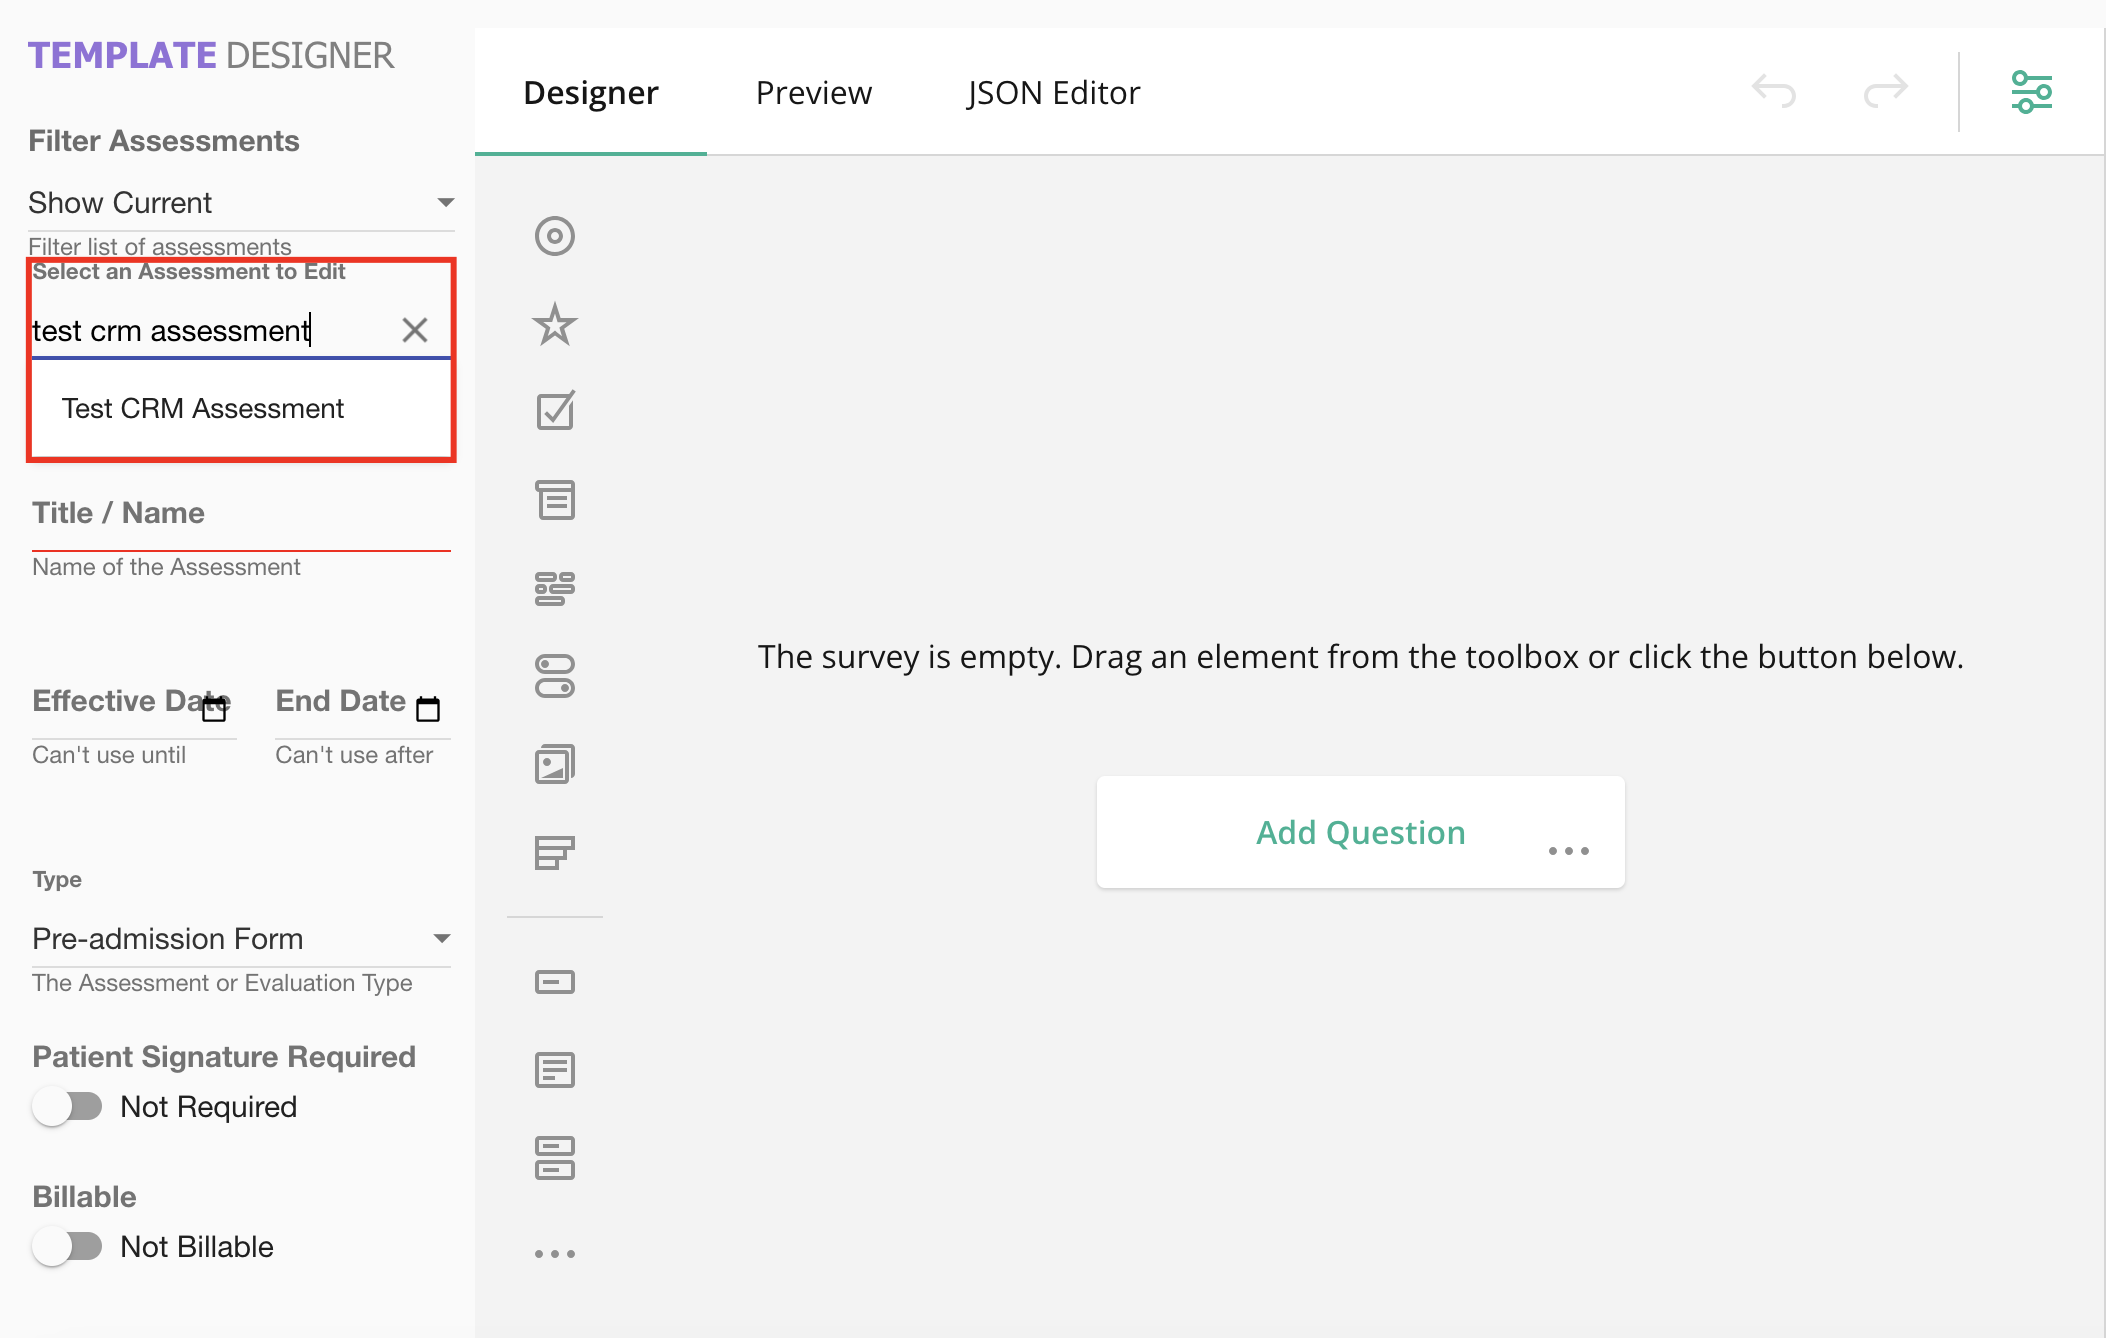Select the Radiogroup toolbox icon
Viewport: 2106px width, 1338px height.
pos(554,236)
